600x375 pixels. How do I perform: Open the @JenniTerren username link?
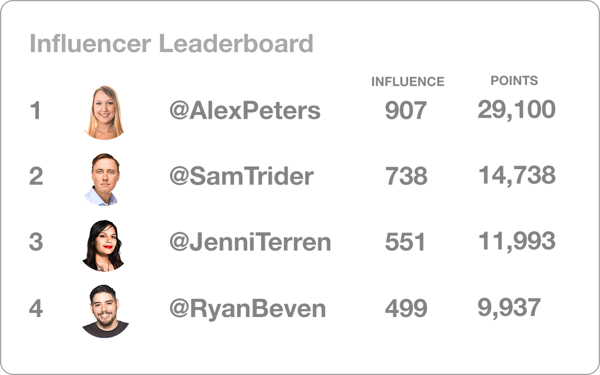250,242
